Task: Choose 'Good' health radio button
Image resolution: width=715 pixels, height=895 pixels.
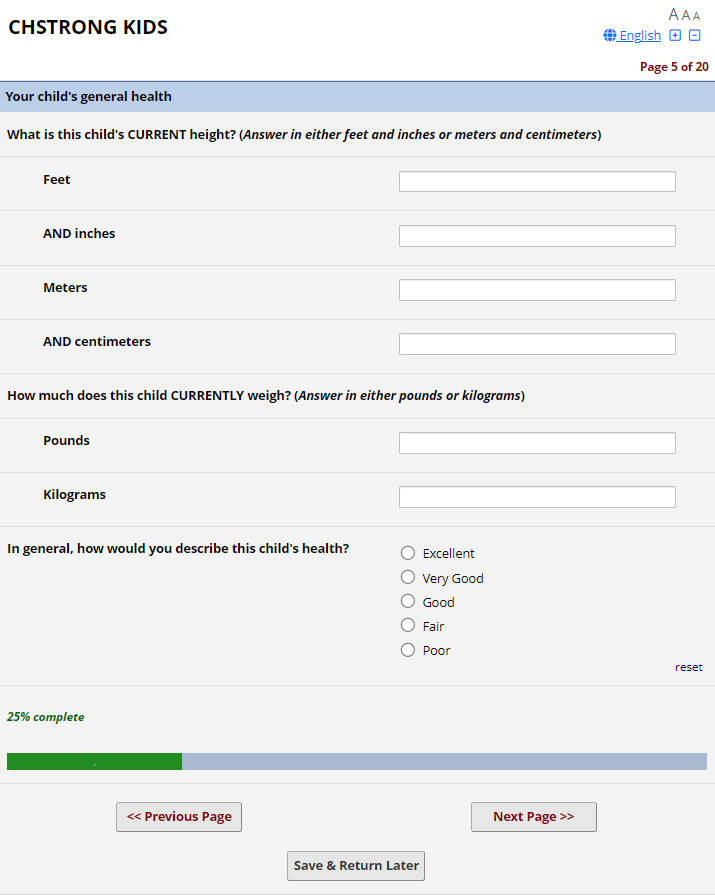Action: point(408,601)
